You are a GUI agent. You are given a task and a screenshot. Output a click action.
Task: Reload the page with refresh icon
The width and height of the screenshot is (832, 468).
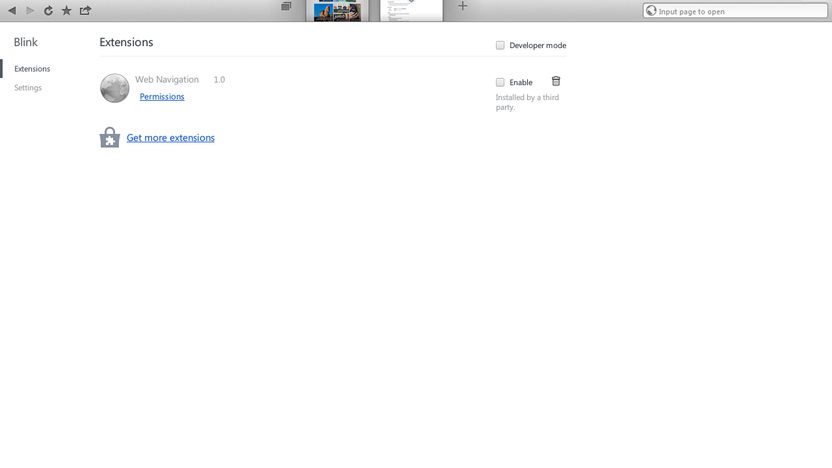pyautogui.click(x=48, y=11)
